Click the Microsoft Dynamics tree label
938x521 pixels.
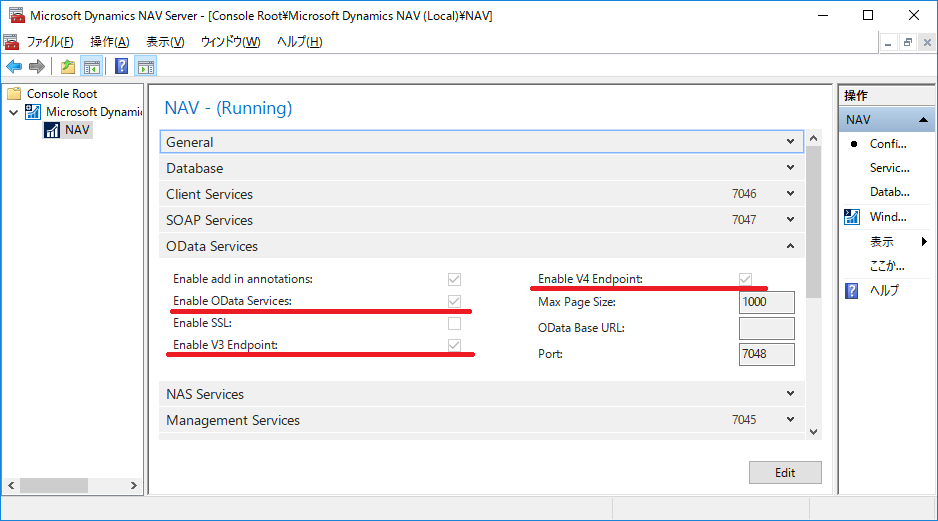click(94, 112)
